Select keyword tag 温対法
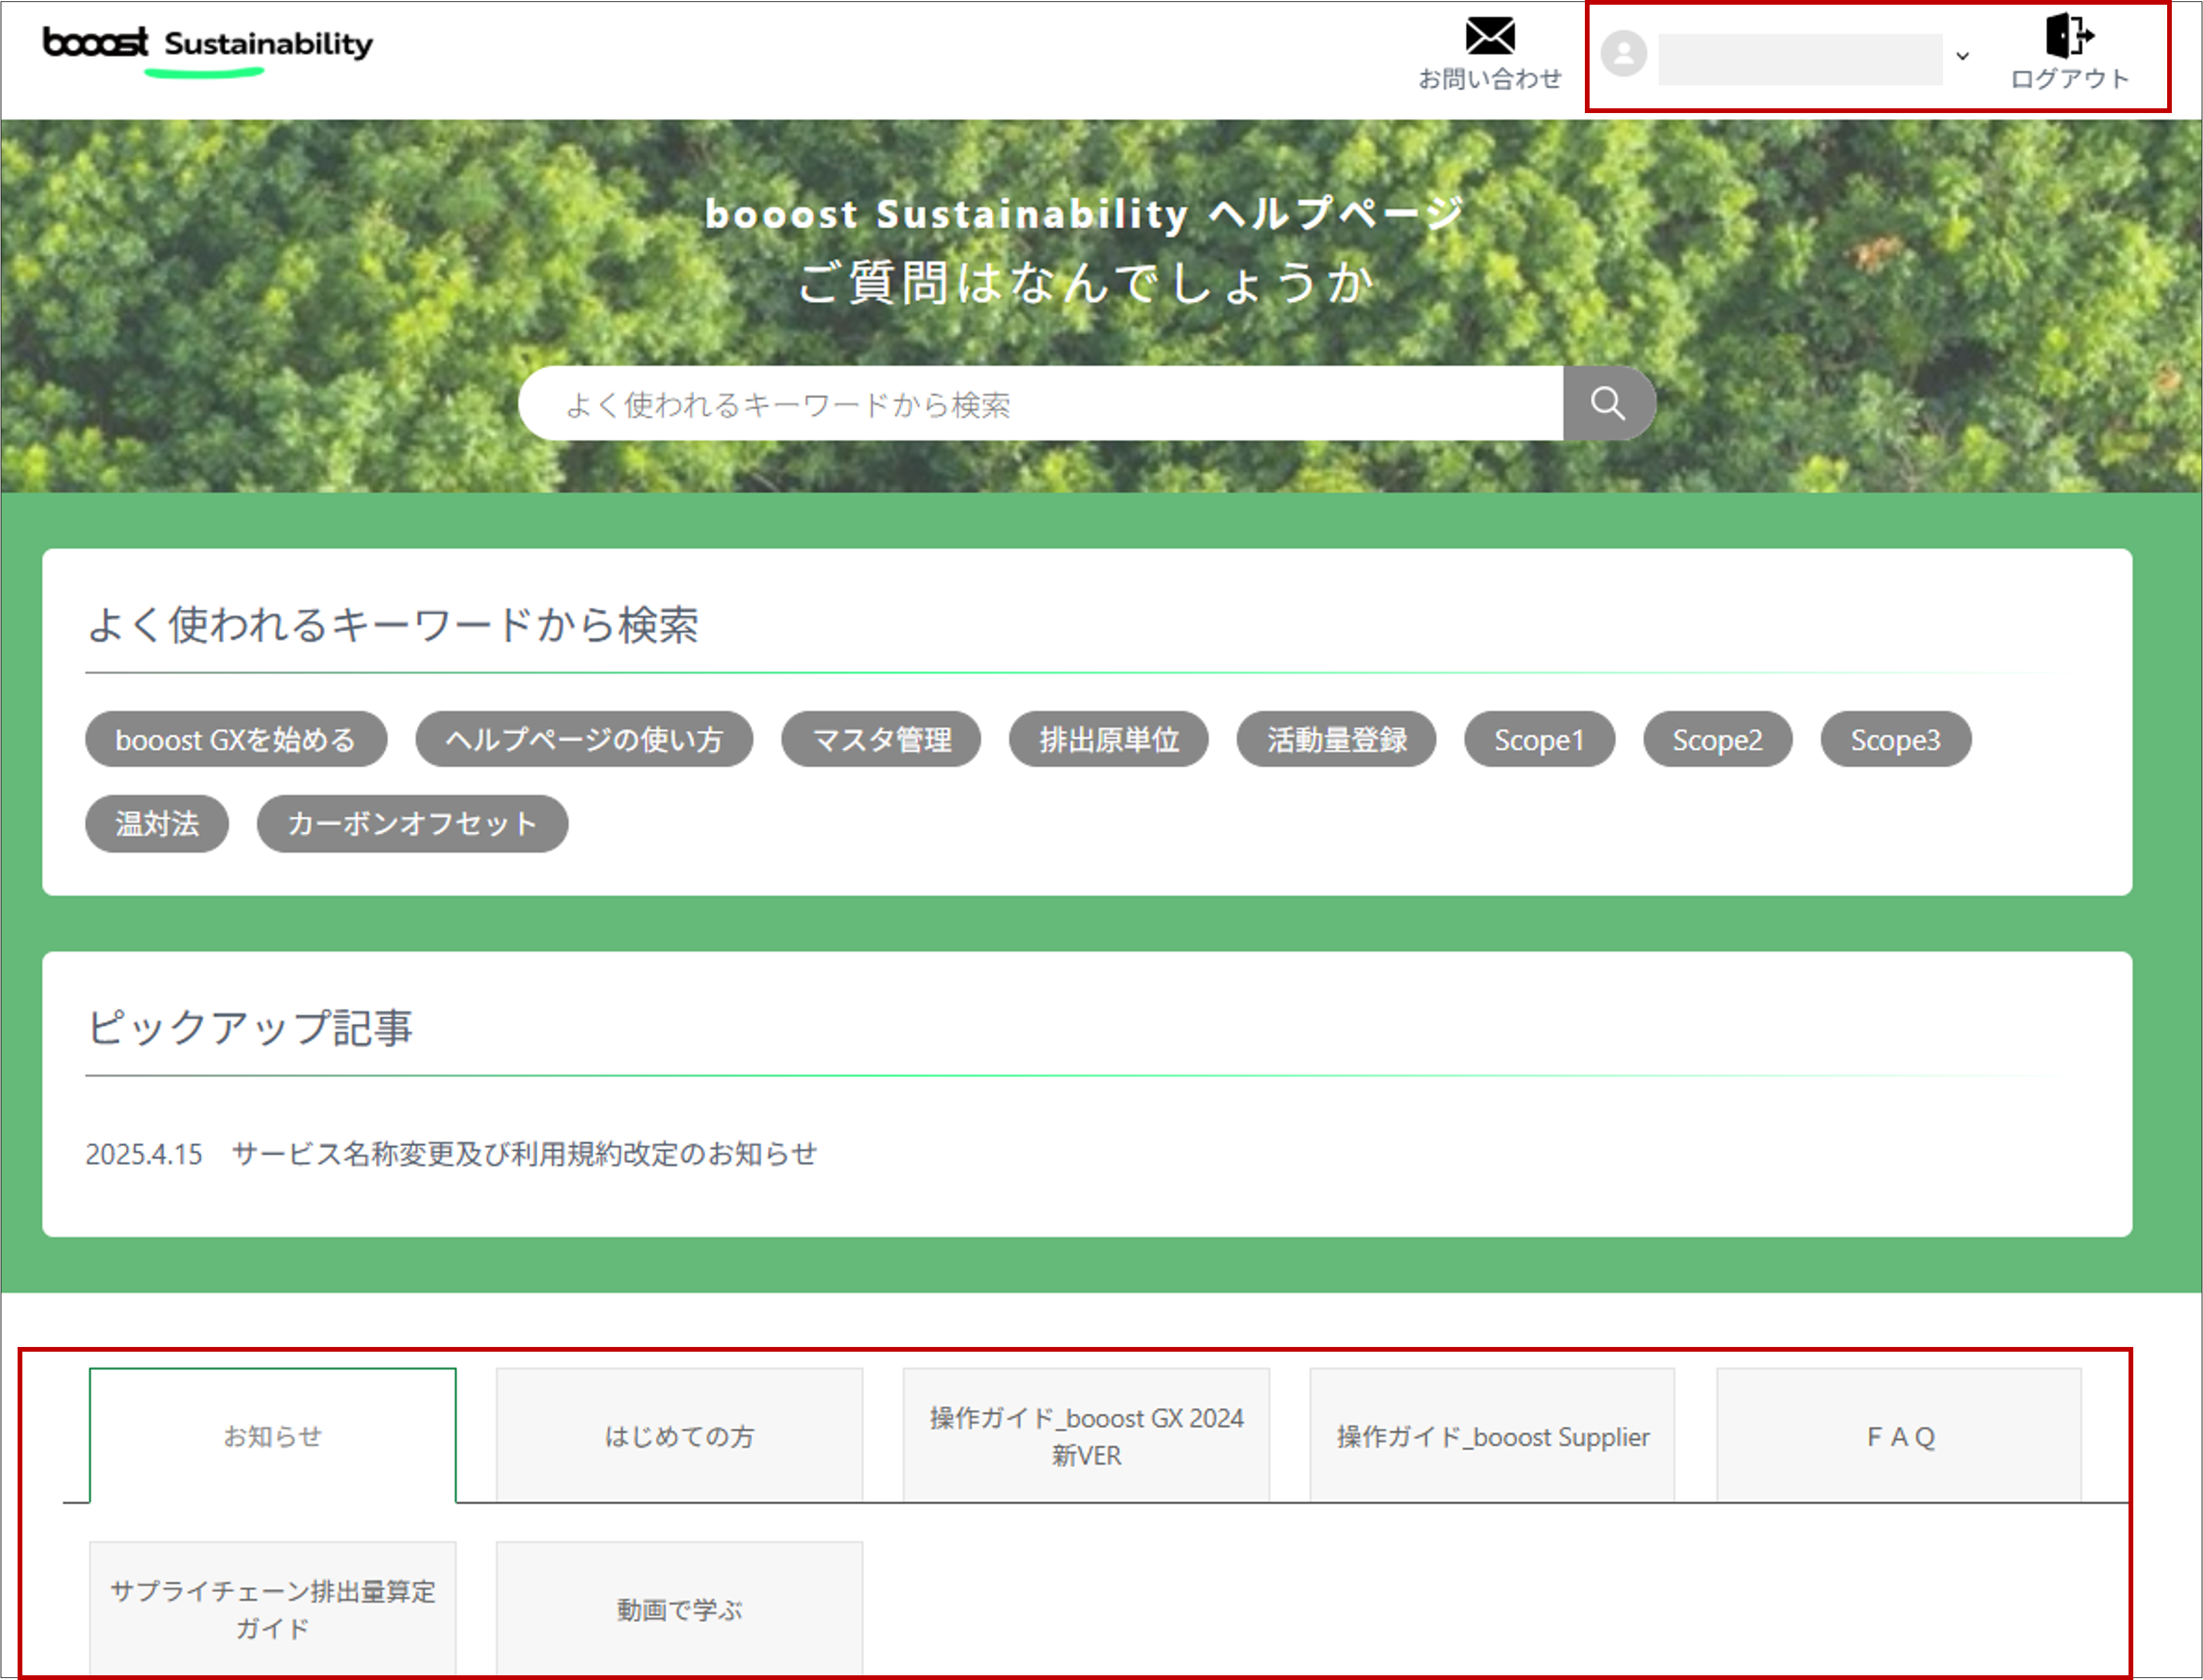Screen dimensions: 2203x1680 coord(157,824)
